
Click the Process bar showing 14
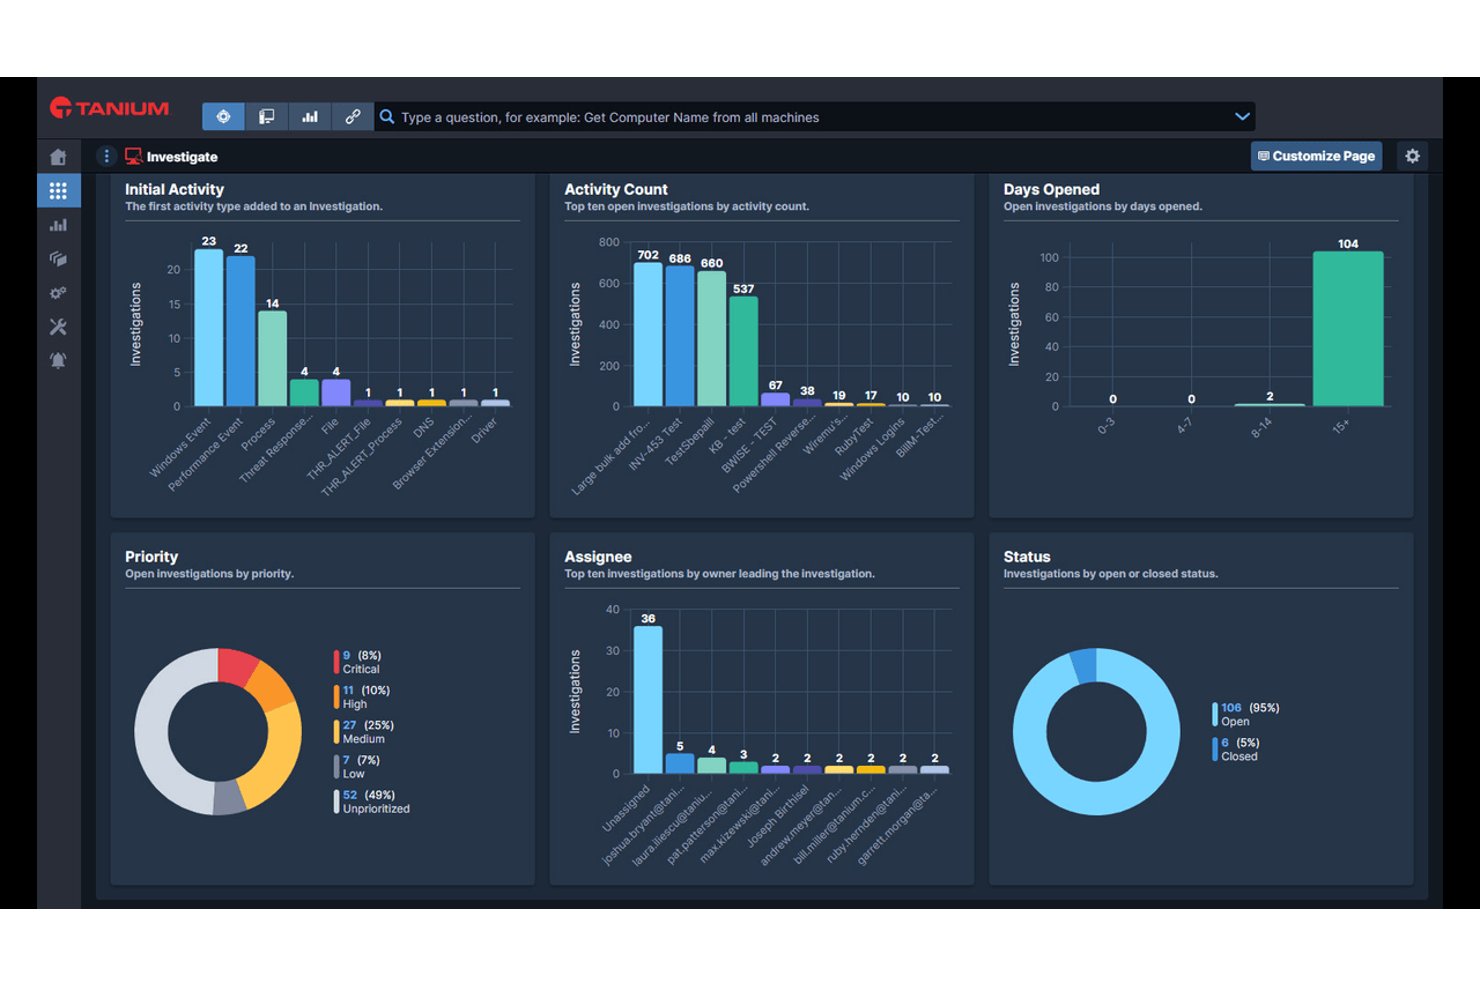click(x=272, y=359)
